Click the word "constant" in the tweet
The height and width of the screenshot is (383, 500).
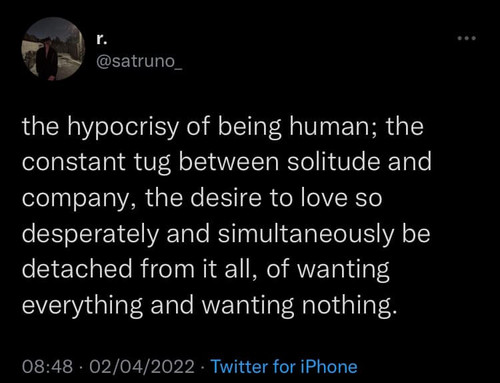(74, 162)
